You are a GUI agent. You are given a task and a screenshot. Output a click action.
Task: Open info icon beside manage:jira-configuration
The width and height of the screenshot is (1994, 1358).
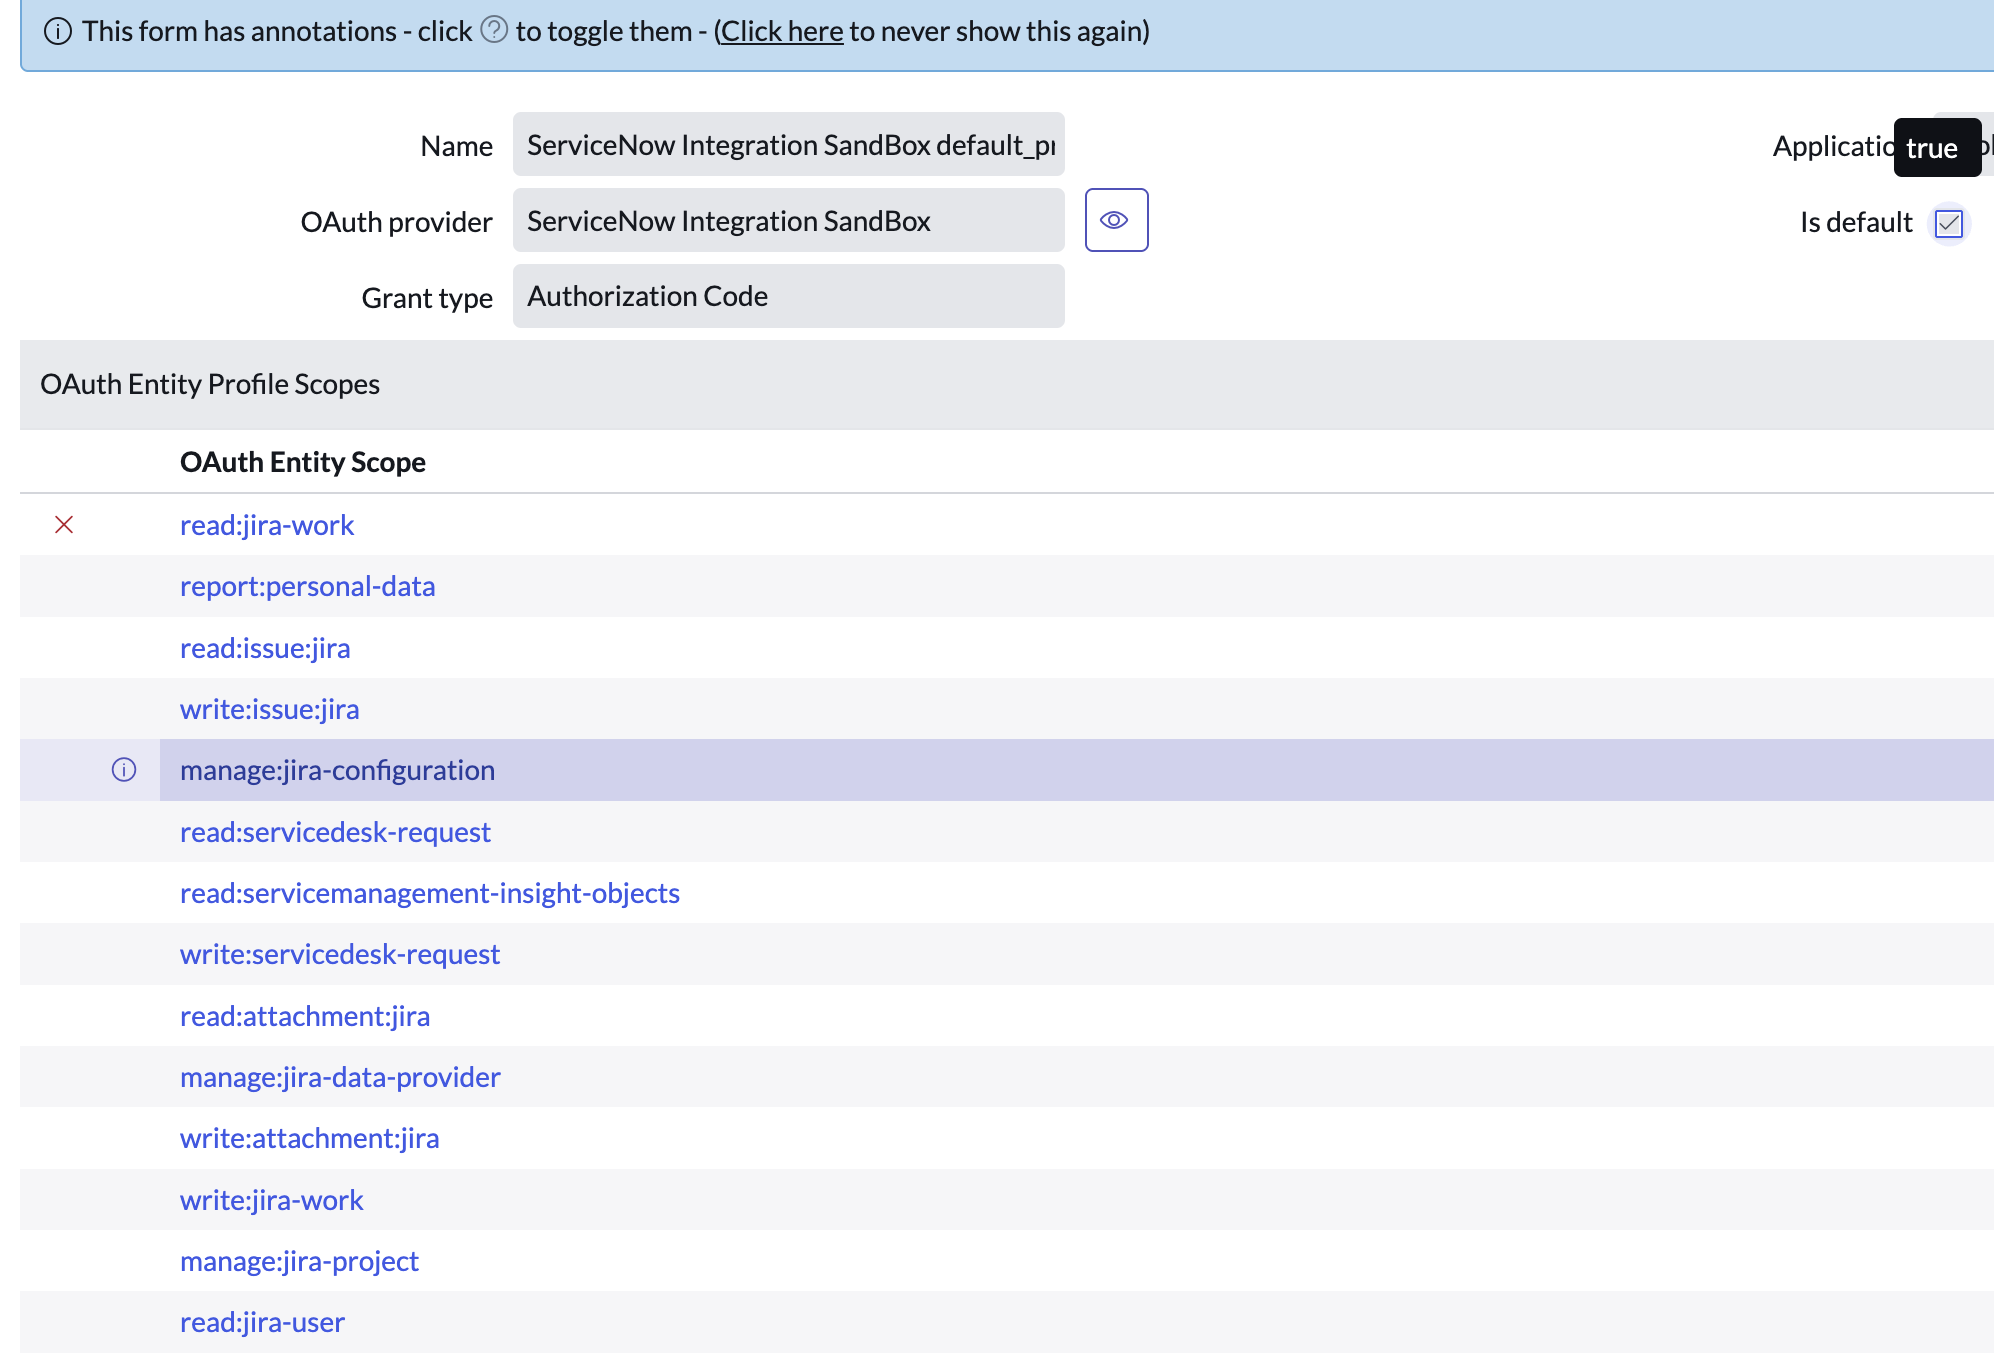pyautogui.click(x=124, y=770)
